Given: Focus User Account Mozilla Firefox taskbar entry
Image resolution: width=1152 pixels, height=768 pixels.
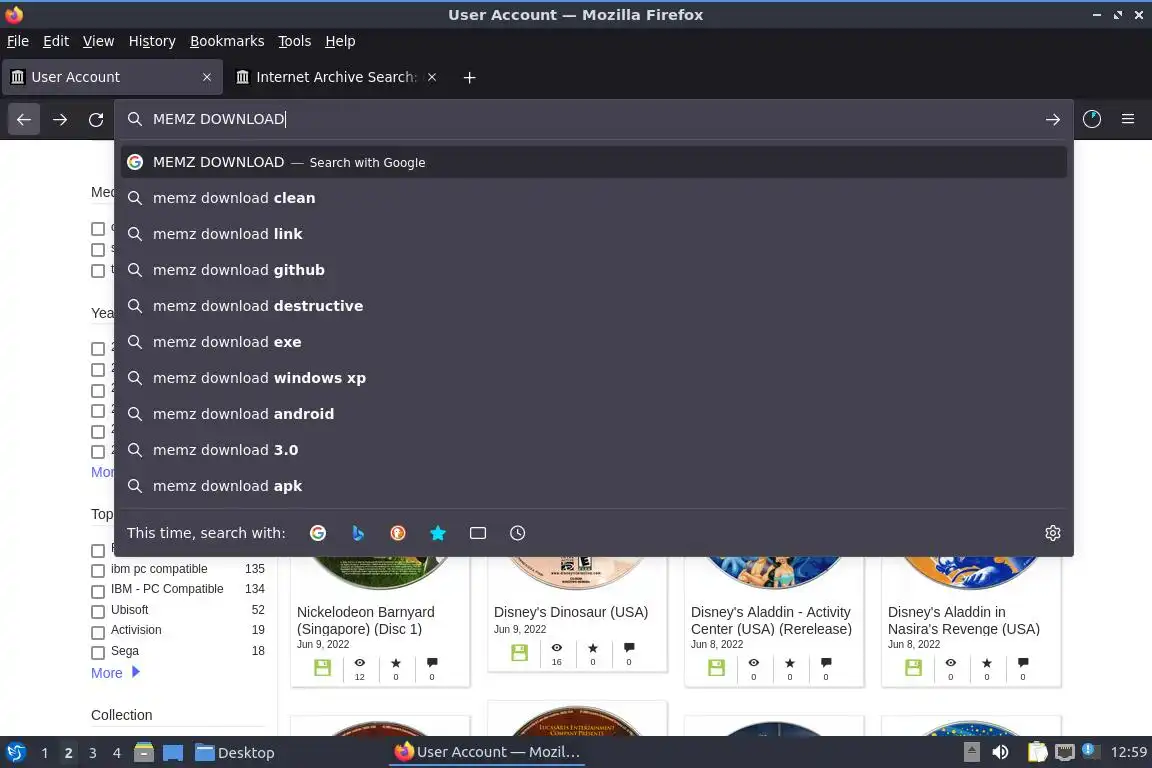Looking at the screenshot, I should [x=488, y=752].
